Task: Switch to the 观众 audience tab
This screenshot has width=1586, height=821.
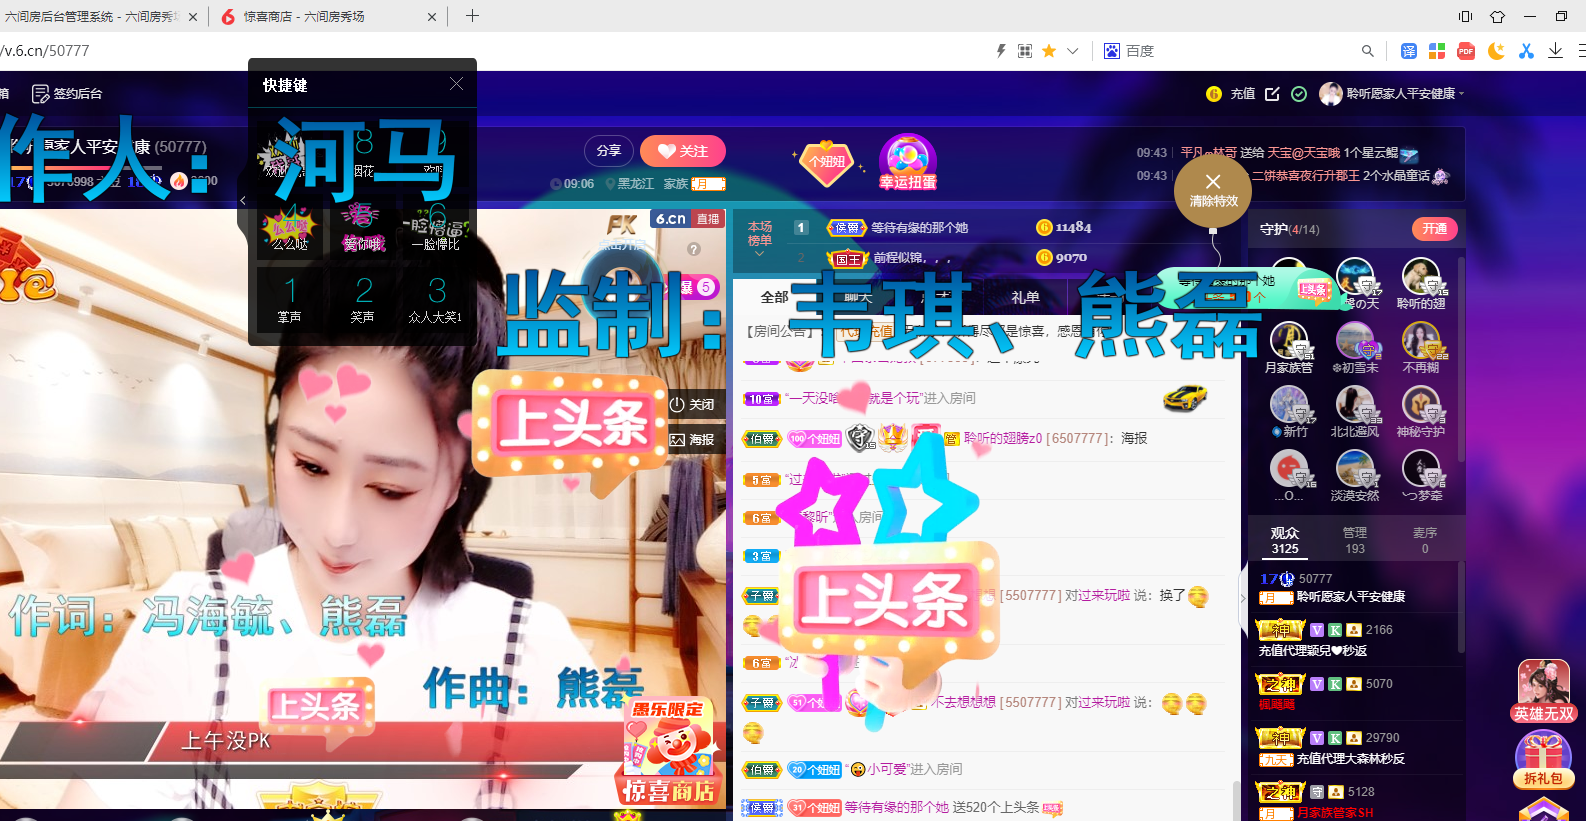Action: click(1285, 540)
